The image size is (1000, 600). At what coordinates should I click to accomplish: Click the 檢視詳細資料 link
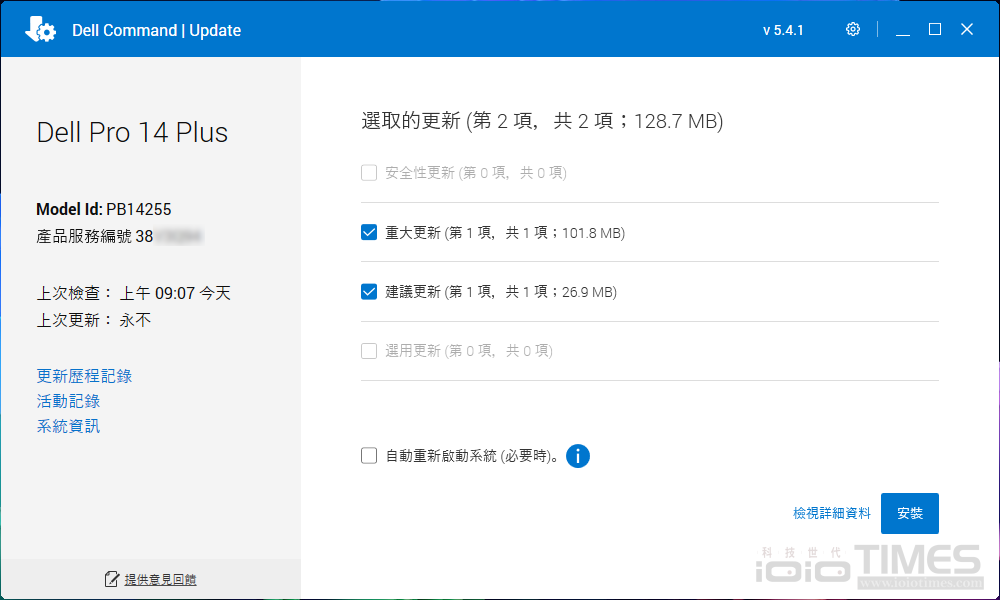832,513
